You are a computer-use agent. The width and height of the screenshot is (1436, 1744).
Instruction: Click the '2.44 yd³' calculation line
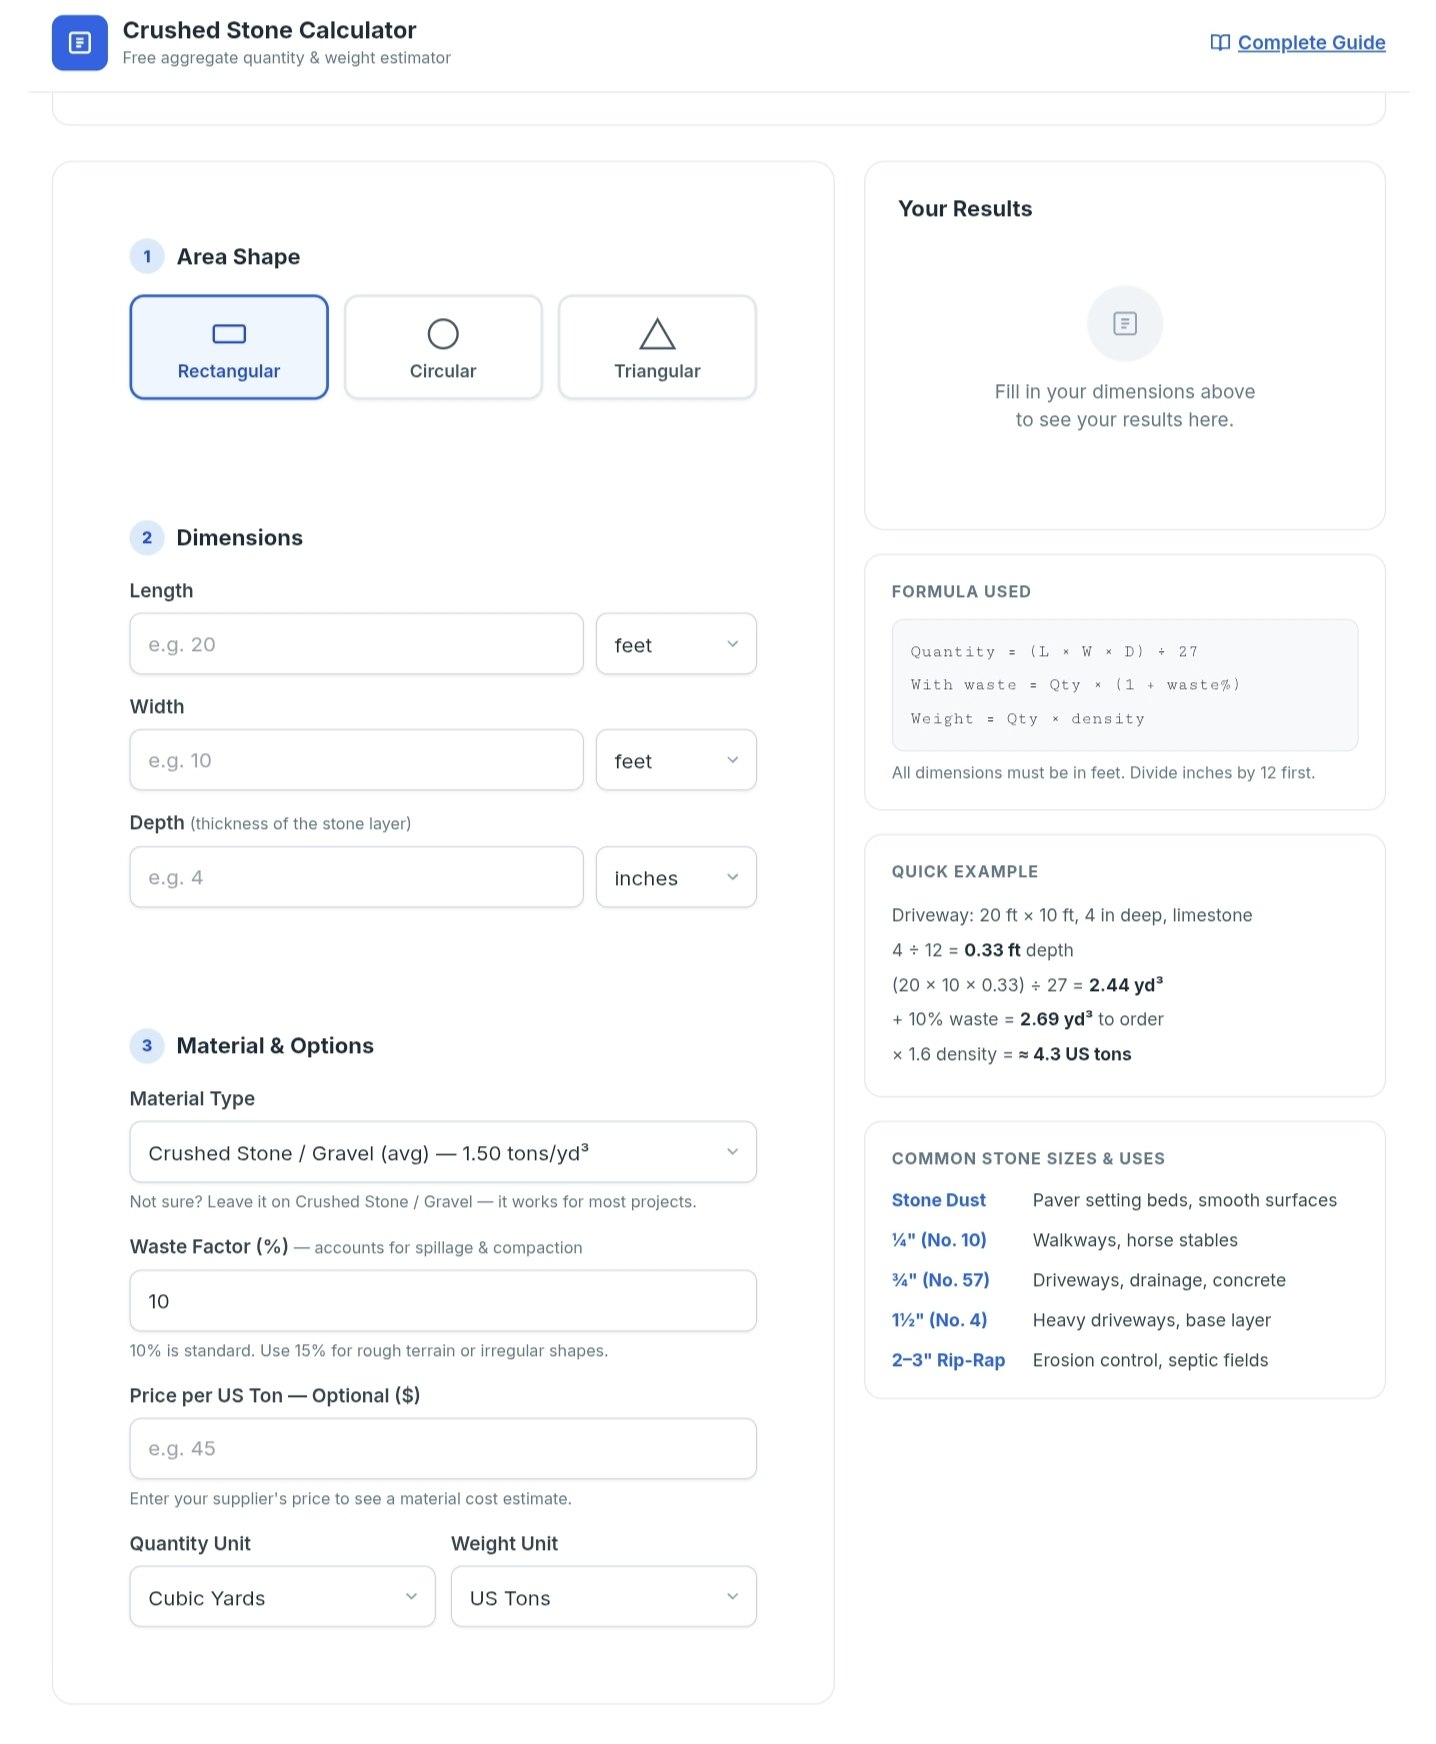pyautogui.click(x=1027, y=985)
